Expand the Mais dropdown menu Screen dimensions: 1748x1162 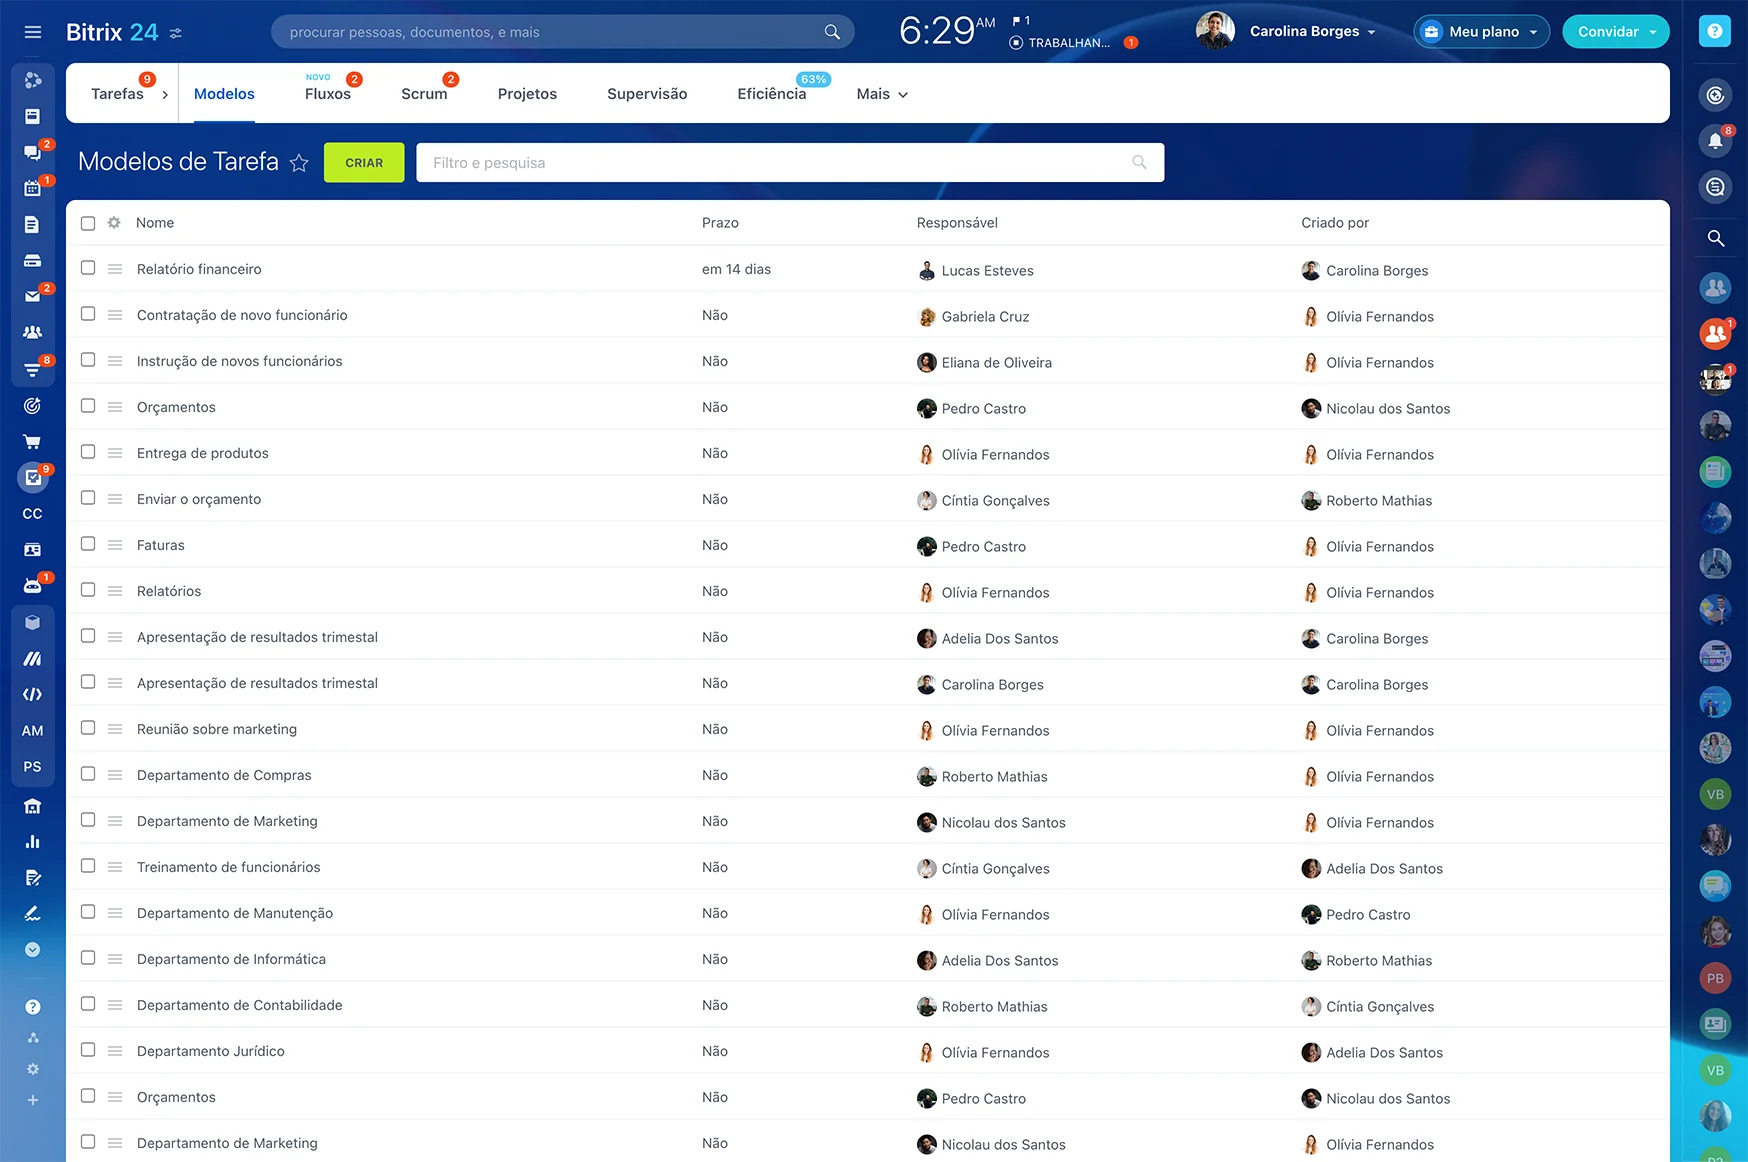pyautogui.click(x=882, y=94)
